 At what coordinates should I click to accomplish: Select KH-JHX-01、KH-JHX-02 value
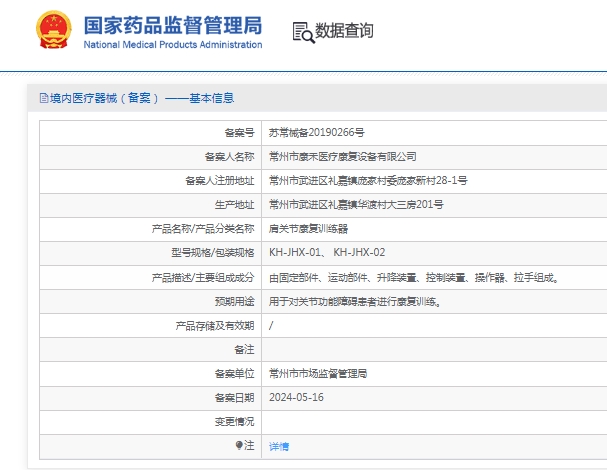click(327, 253)
